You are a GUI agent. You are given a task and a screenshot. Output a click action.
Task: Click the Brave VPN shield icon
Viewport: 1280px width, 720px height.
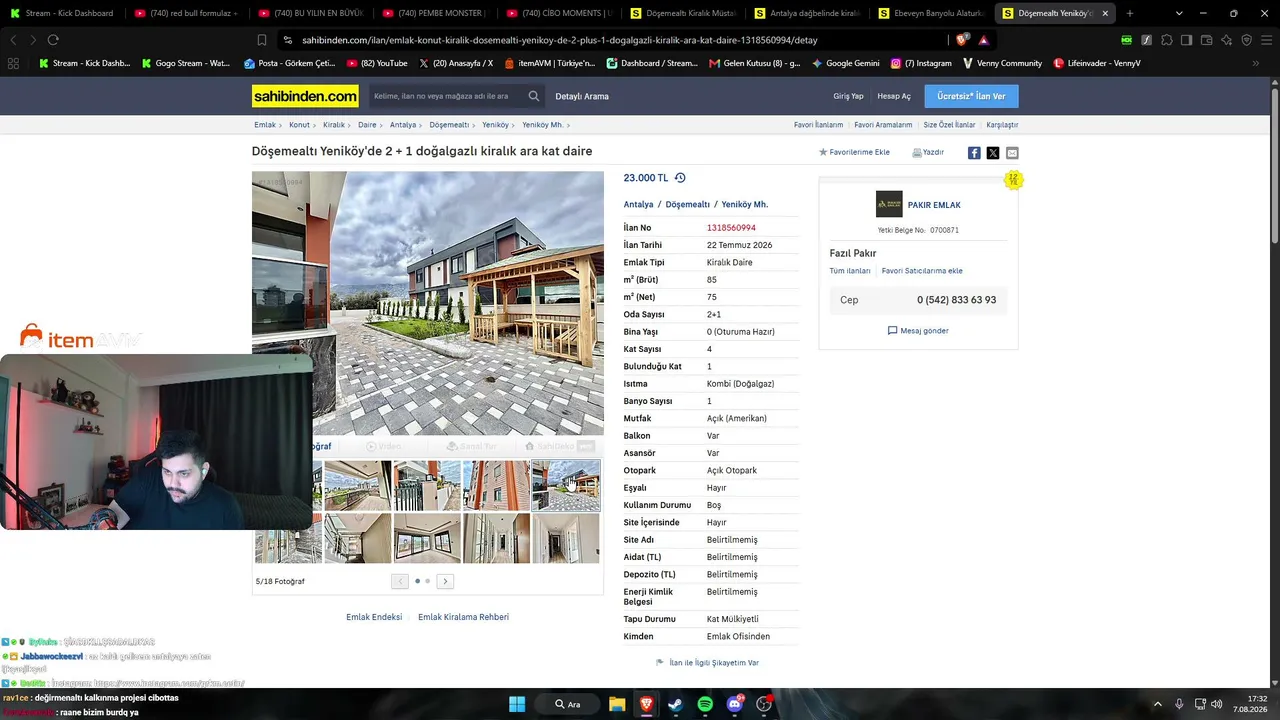pos(1246,40)
